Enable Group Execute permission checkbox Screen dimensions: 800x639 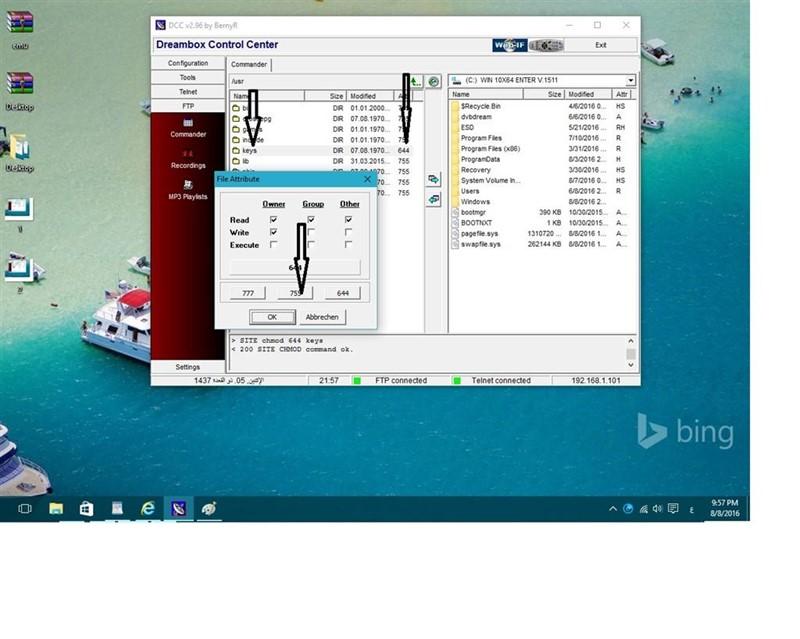tap(311, 245)
